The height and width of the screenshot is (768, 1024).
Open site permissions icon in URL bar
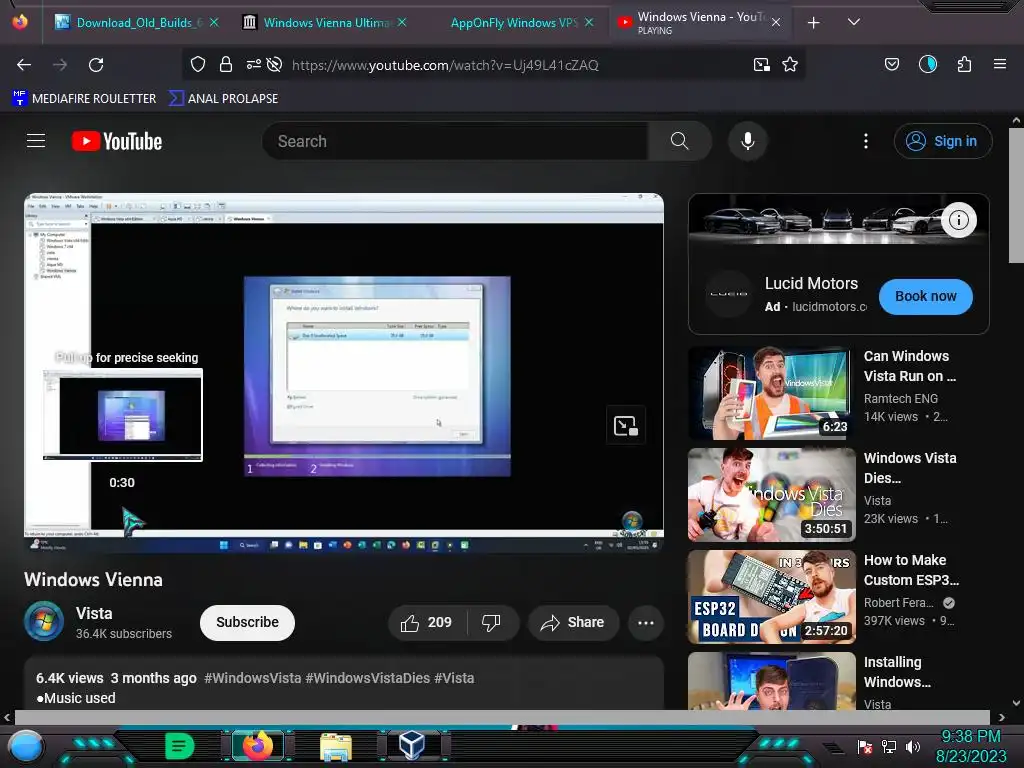tap(253, 65)
